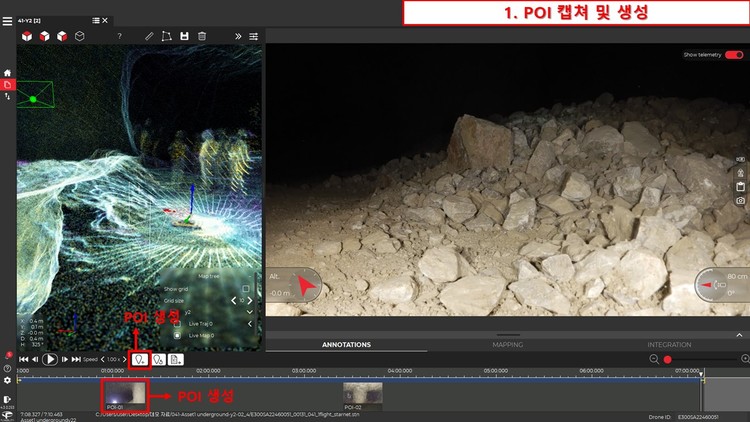The height and width of the screenshot is (422, 750).
Task: Click the trash delete icon
Action: (202, 36)
